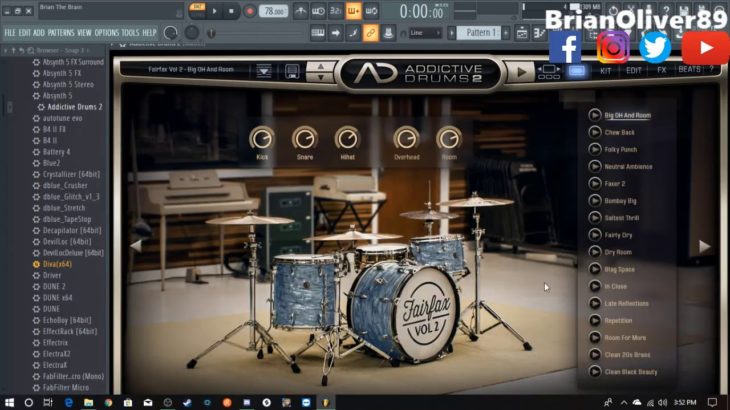The height and width of the screenshot is (410, 730).
Task: Open File Explorer from the taskbar
Action: [88, 402]
